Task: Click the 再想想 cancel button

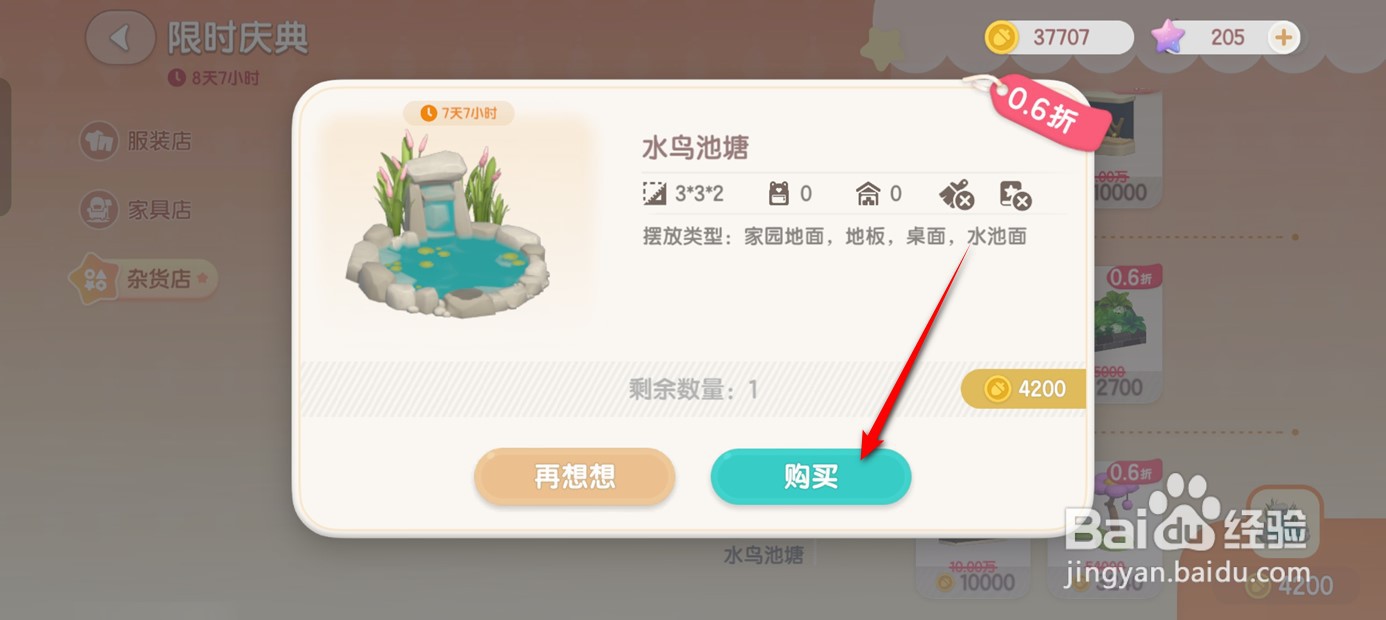Action: pos(575,477)
